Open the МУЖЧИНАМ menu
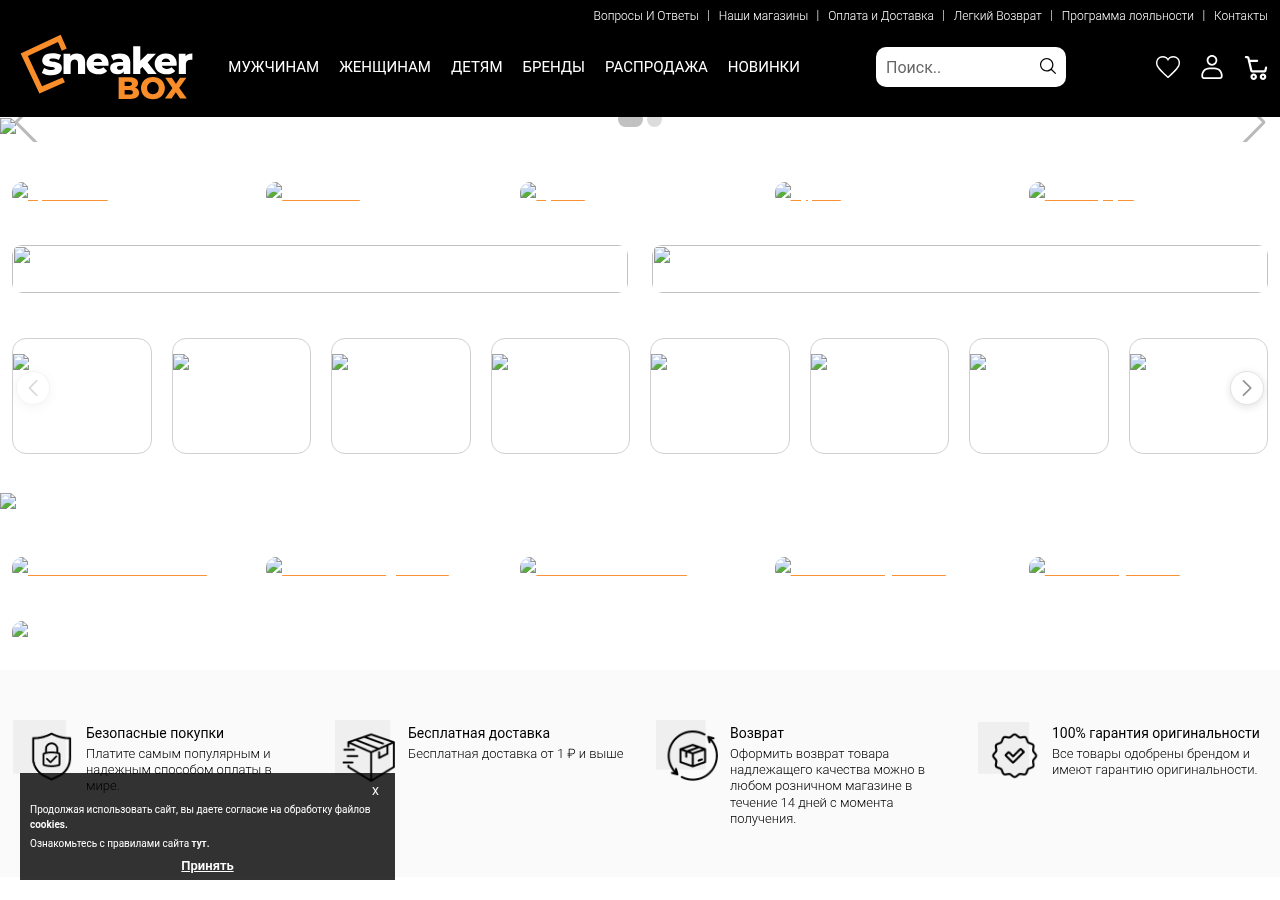Image resolution: width=1280 pixels, height=900 pixels. click(273, 67)
